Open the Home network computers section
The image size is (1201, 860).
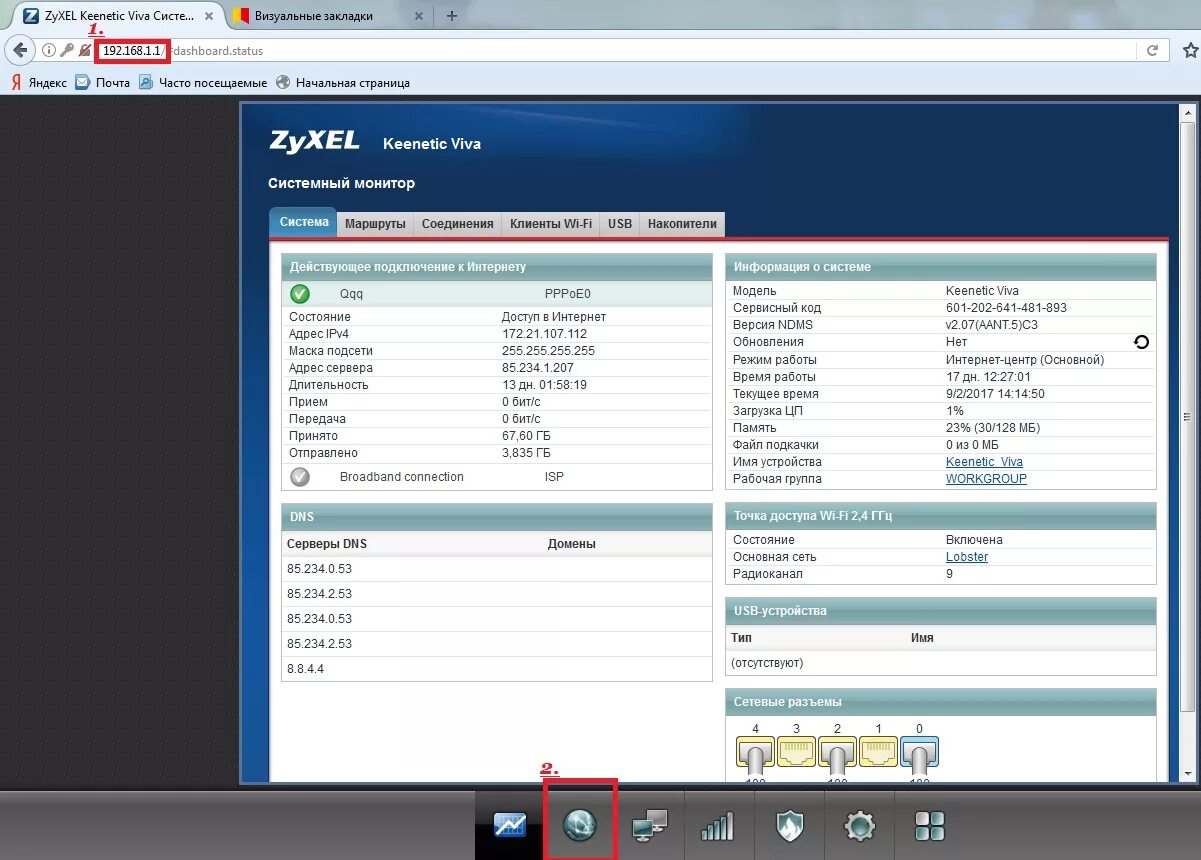coord(649,825)
